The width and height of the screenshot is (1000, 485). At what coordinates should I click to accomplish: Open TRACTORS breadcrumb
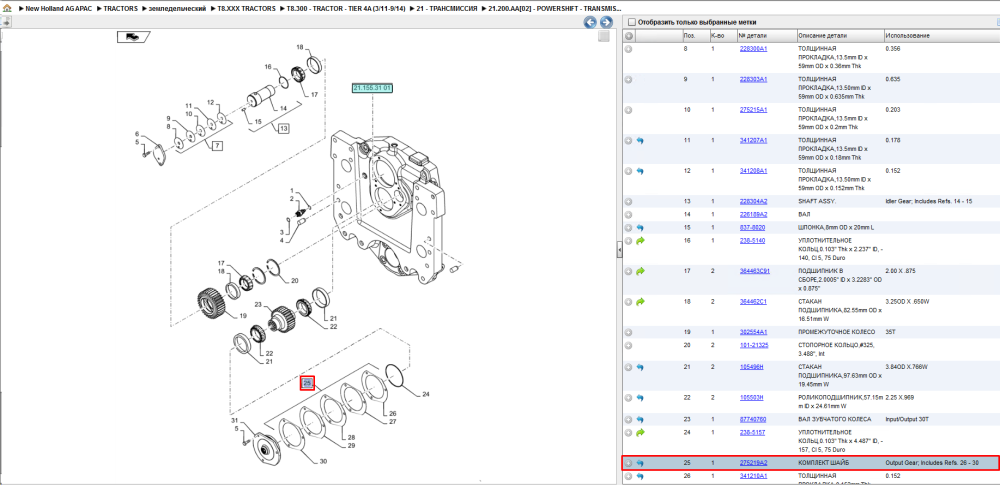pyautogui.click(x=120, y=10)
